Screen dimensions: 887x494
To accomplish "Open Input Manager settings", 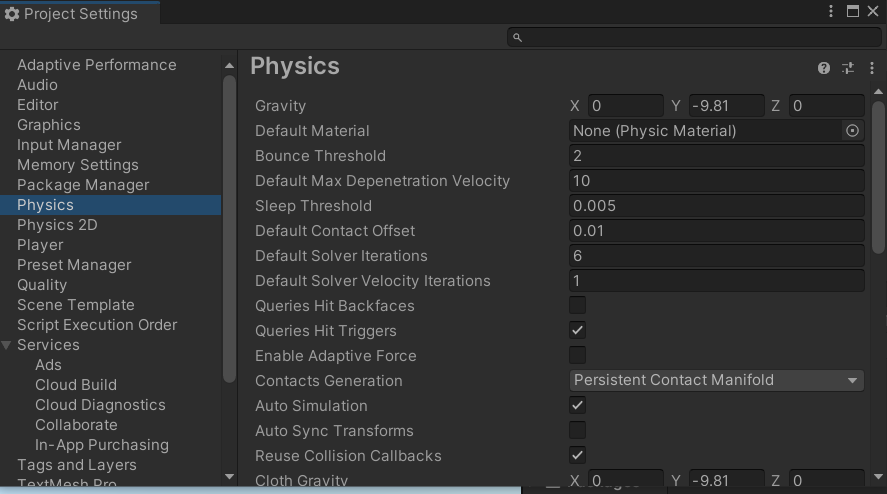I will tap(69, 145).
